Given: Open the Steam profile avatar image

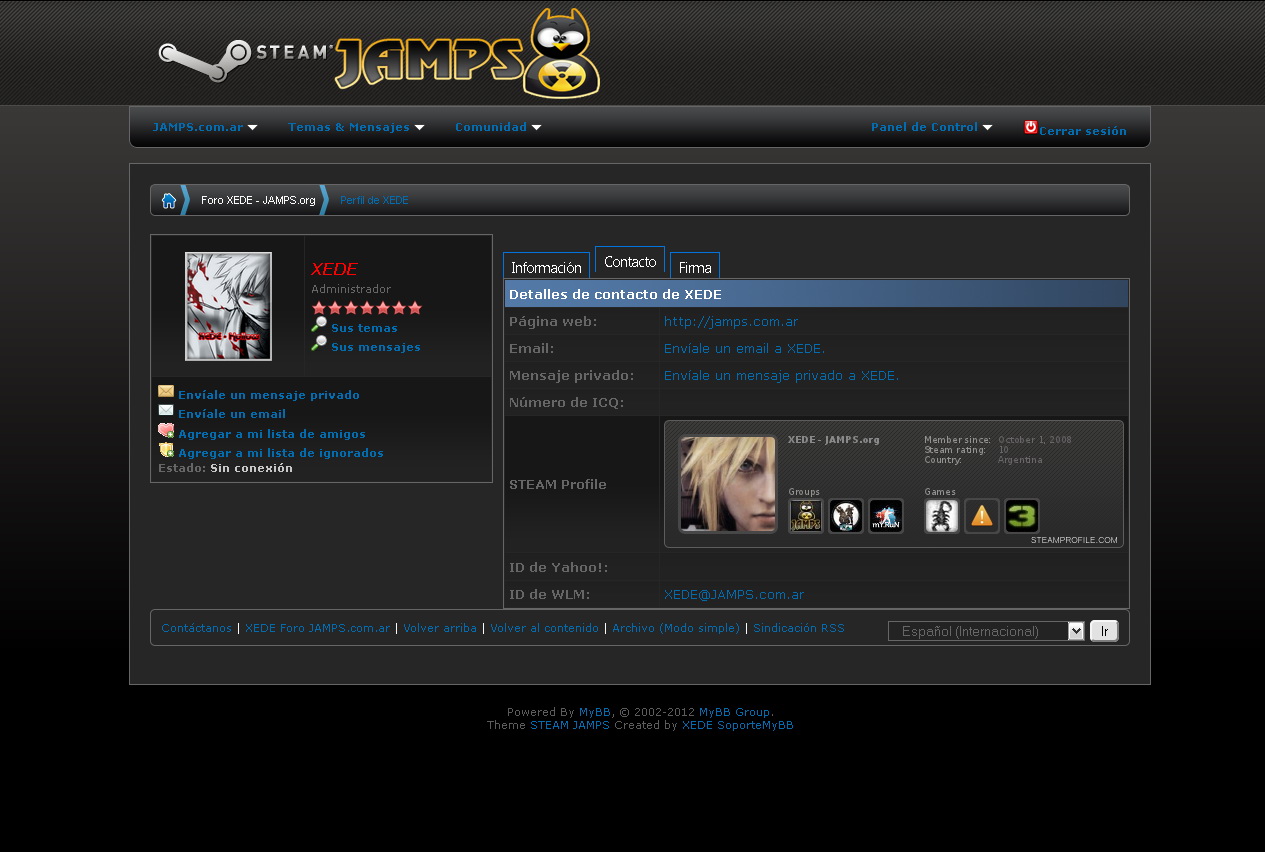Looking at the screenshot, I should coord(728,484).
